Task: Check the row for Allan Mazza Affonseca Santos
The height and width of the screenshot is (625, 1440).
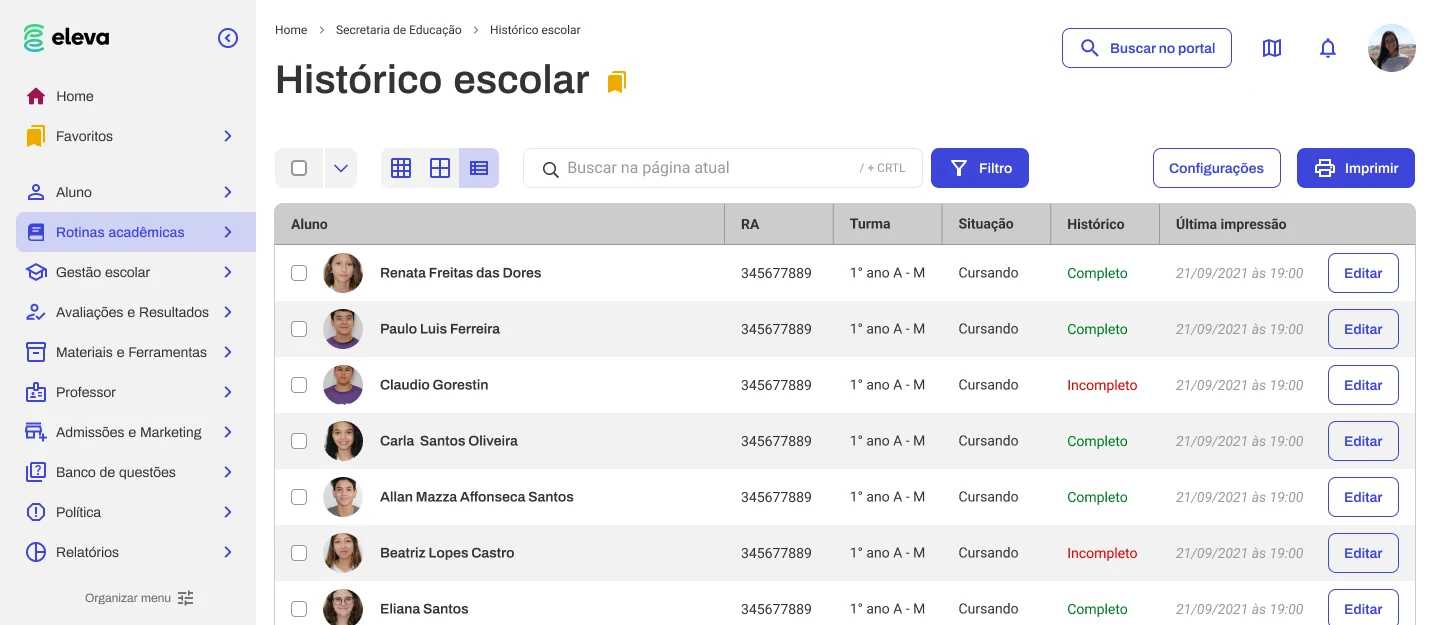Action: (x=299, y=497)
